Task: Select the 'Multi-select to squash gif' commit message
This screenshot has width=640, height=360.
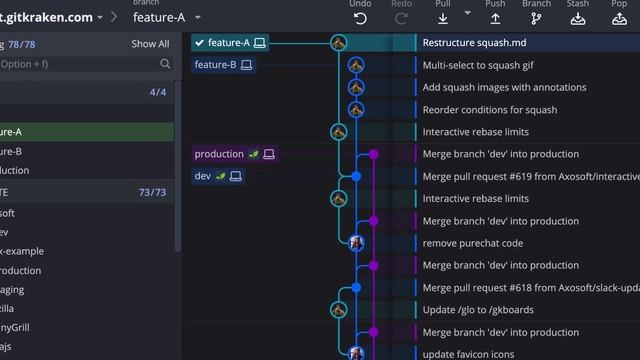Action: point(478,65)
